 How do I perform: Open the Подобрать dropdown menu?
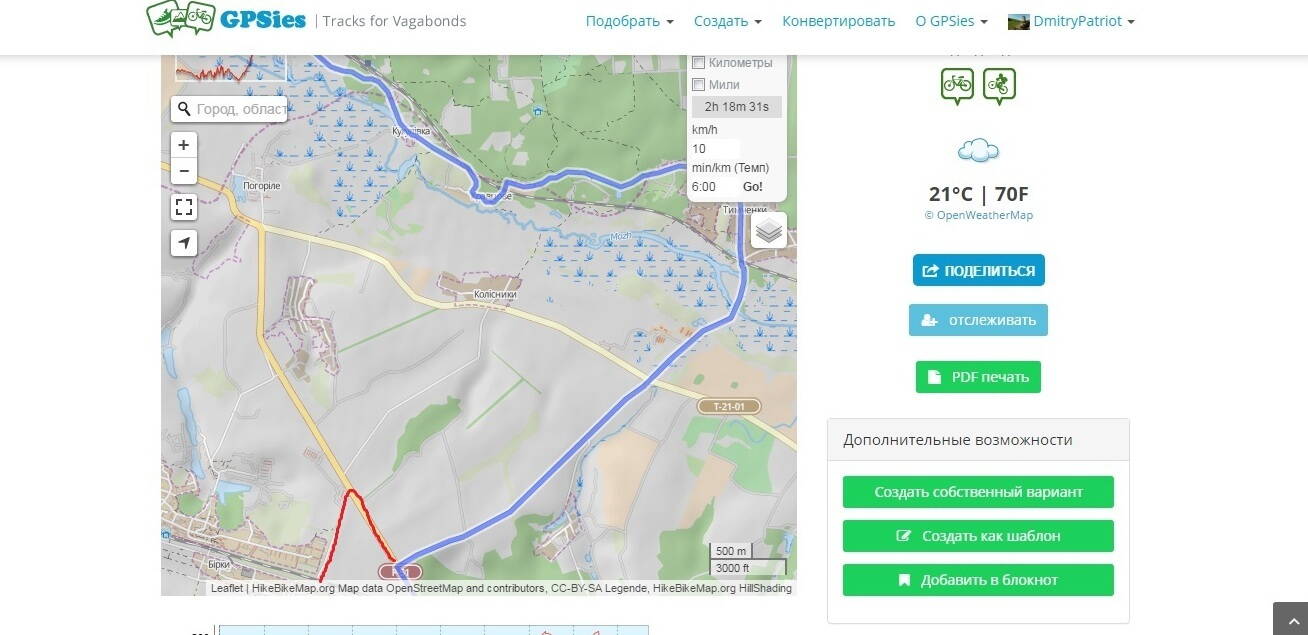tap(629, 21)
